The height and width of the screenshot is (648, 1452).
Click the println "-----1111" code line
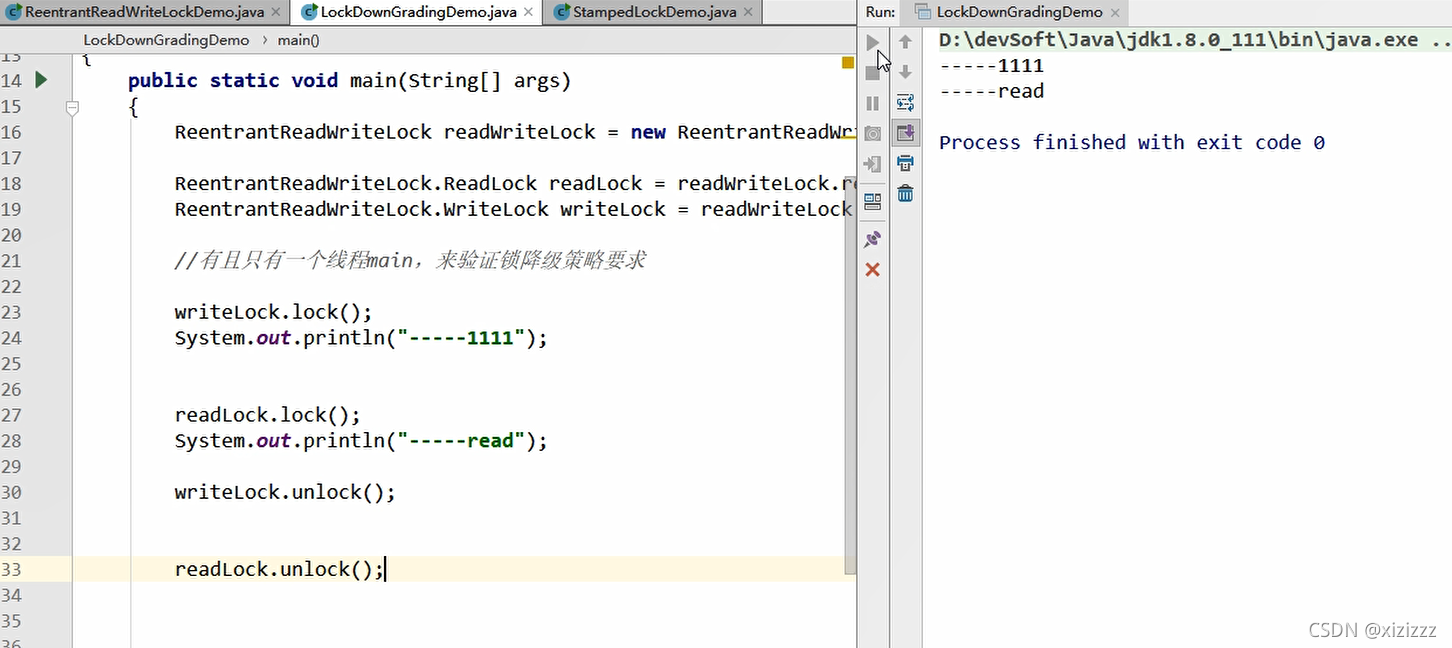(x=361, y=338)
